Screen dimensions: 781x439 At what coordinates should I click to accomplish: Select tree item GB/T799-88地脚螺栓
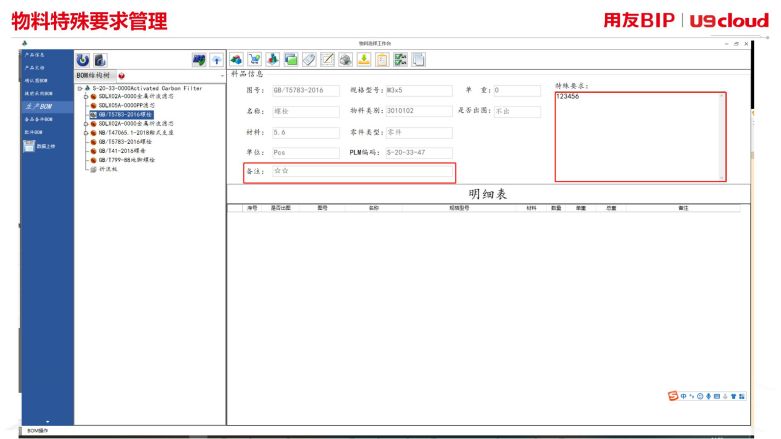(x=127, y=160)
